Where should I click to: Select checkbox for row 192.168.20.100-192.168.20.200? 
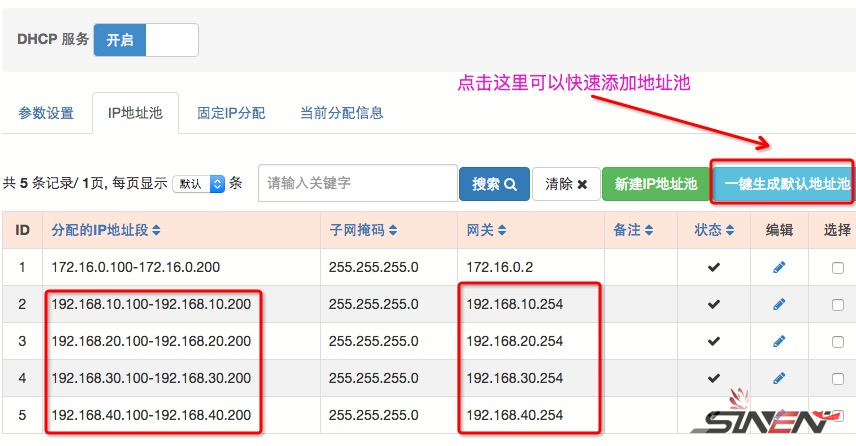[x=837, y=342]
